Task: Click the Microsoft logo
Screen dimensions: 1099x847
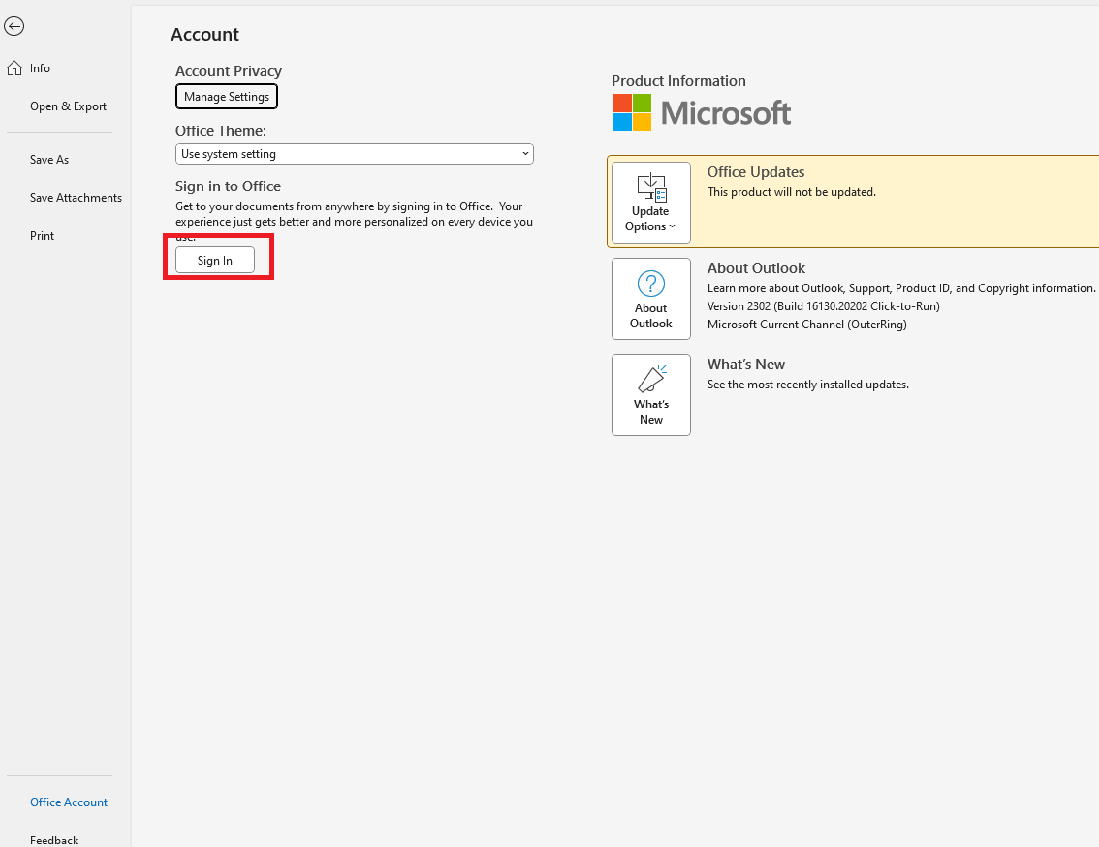Action: (x=701, y=112)
